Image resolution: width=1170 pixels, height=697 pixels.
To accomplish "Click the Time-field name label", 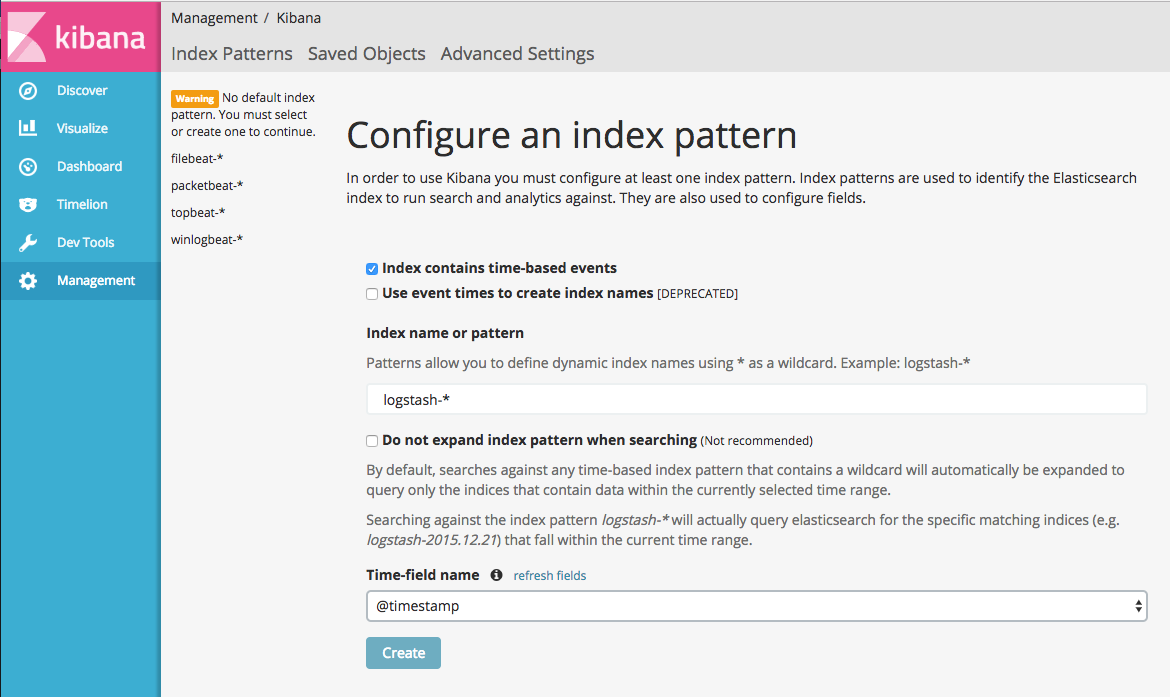I will point(422,575).
